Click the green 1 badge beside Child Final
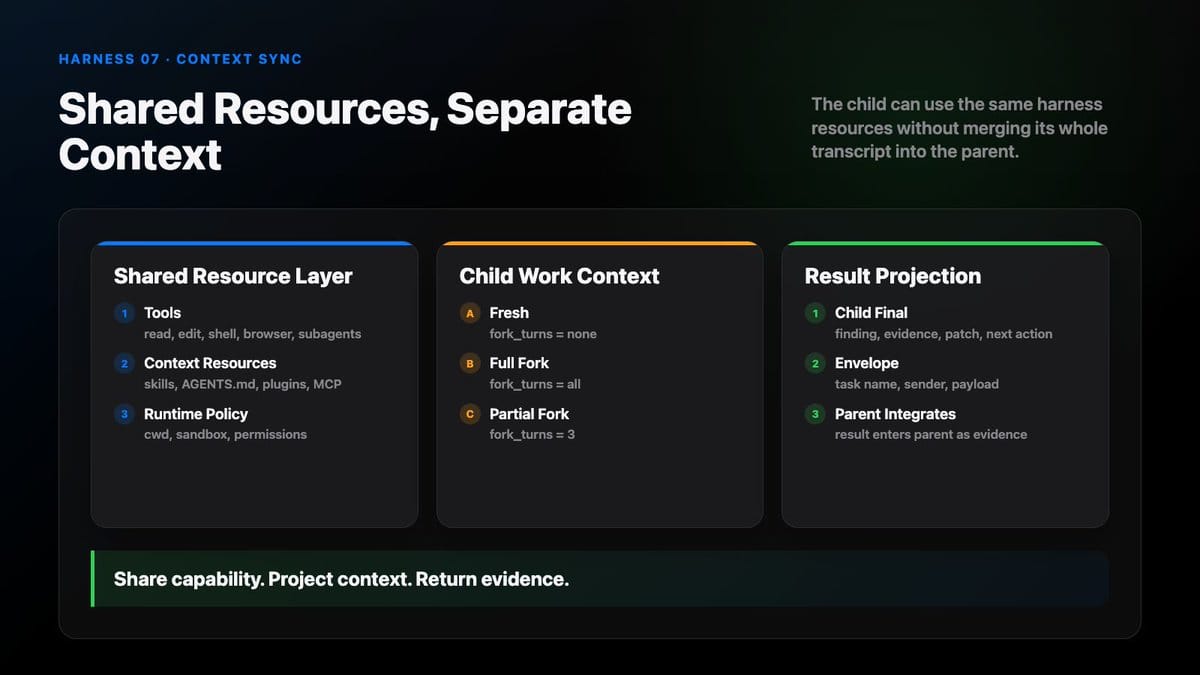Viewport: 1200px width, 675px height. 816,313
